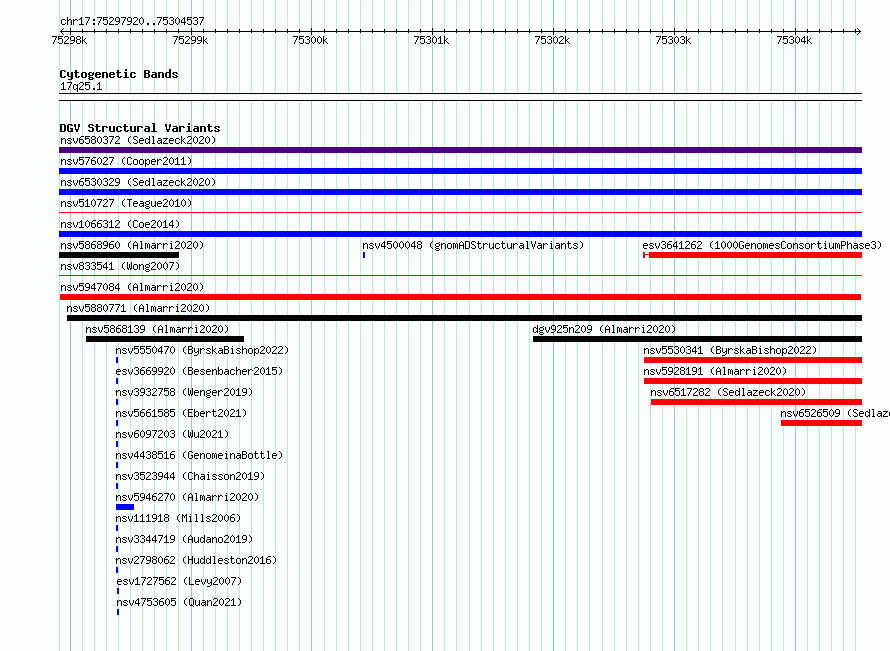Click esv3641262 (1000GenomesConsortiumPhase3) label
Image resolution: width=890 pixels, height=651 pixels.
(762, 245)
